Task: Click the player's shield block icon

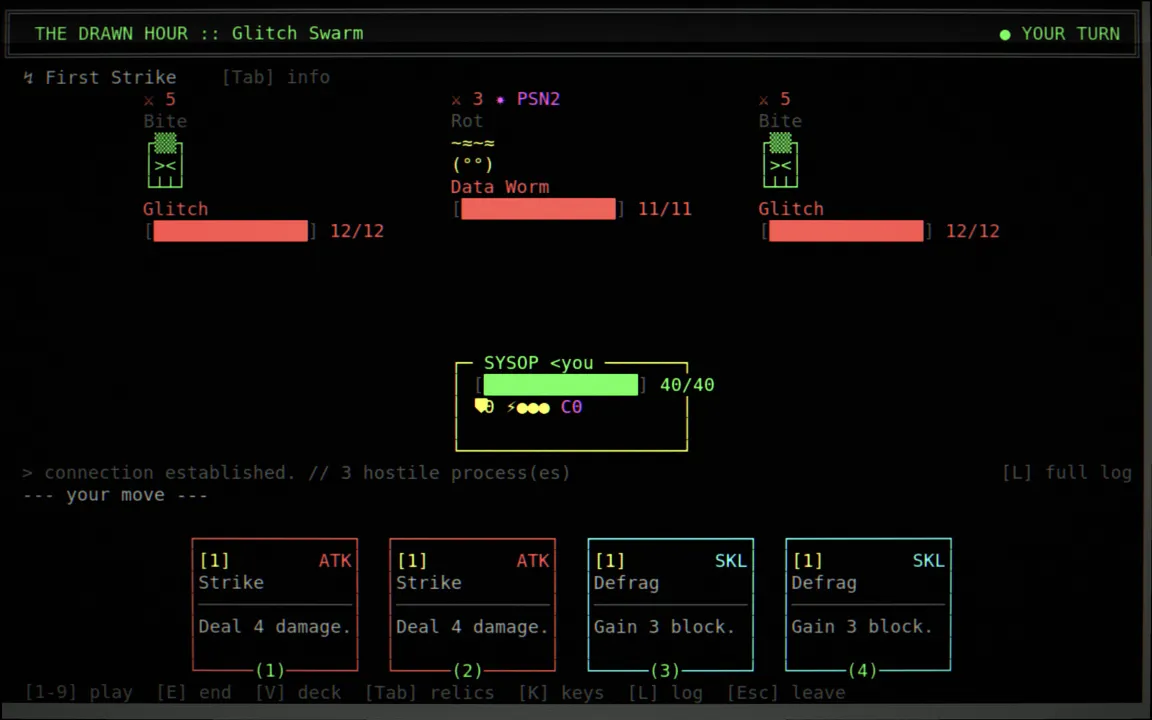Action: [x=484, y=406]
